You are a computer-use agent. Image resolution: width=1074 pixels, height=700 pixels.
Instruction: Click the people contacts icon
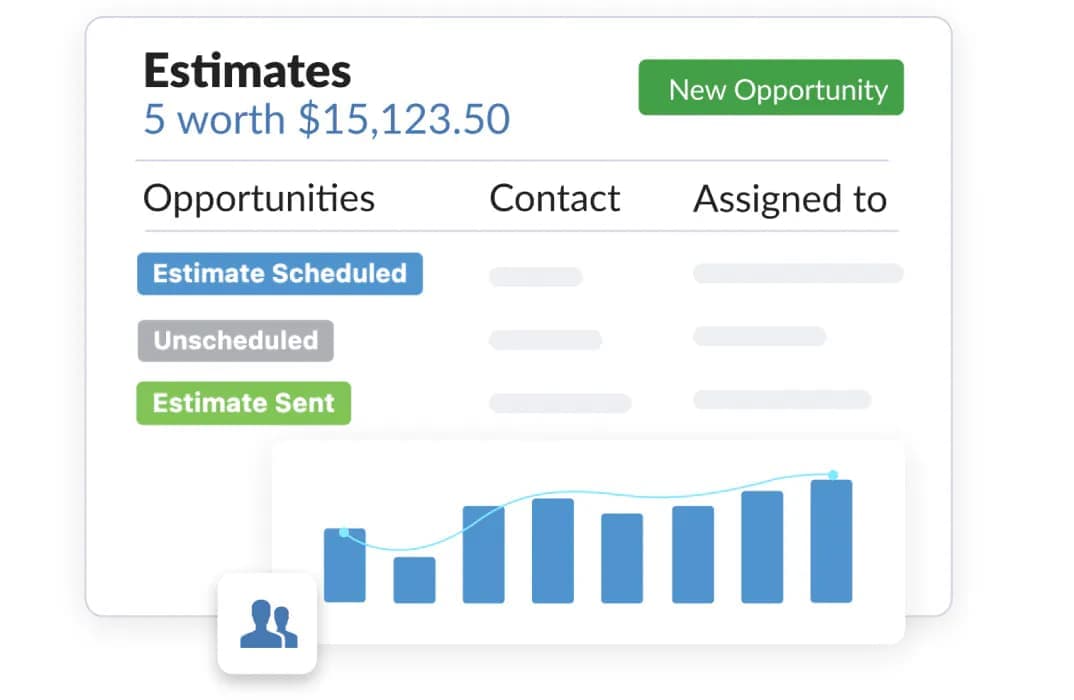click(268, 623)
